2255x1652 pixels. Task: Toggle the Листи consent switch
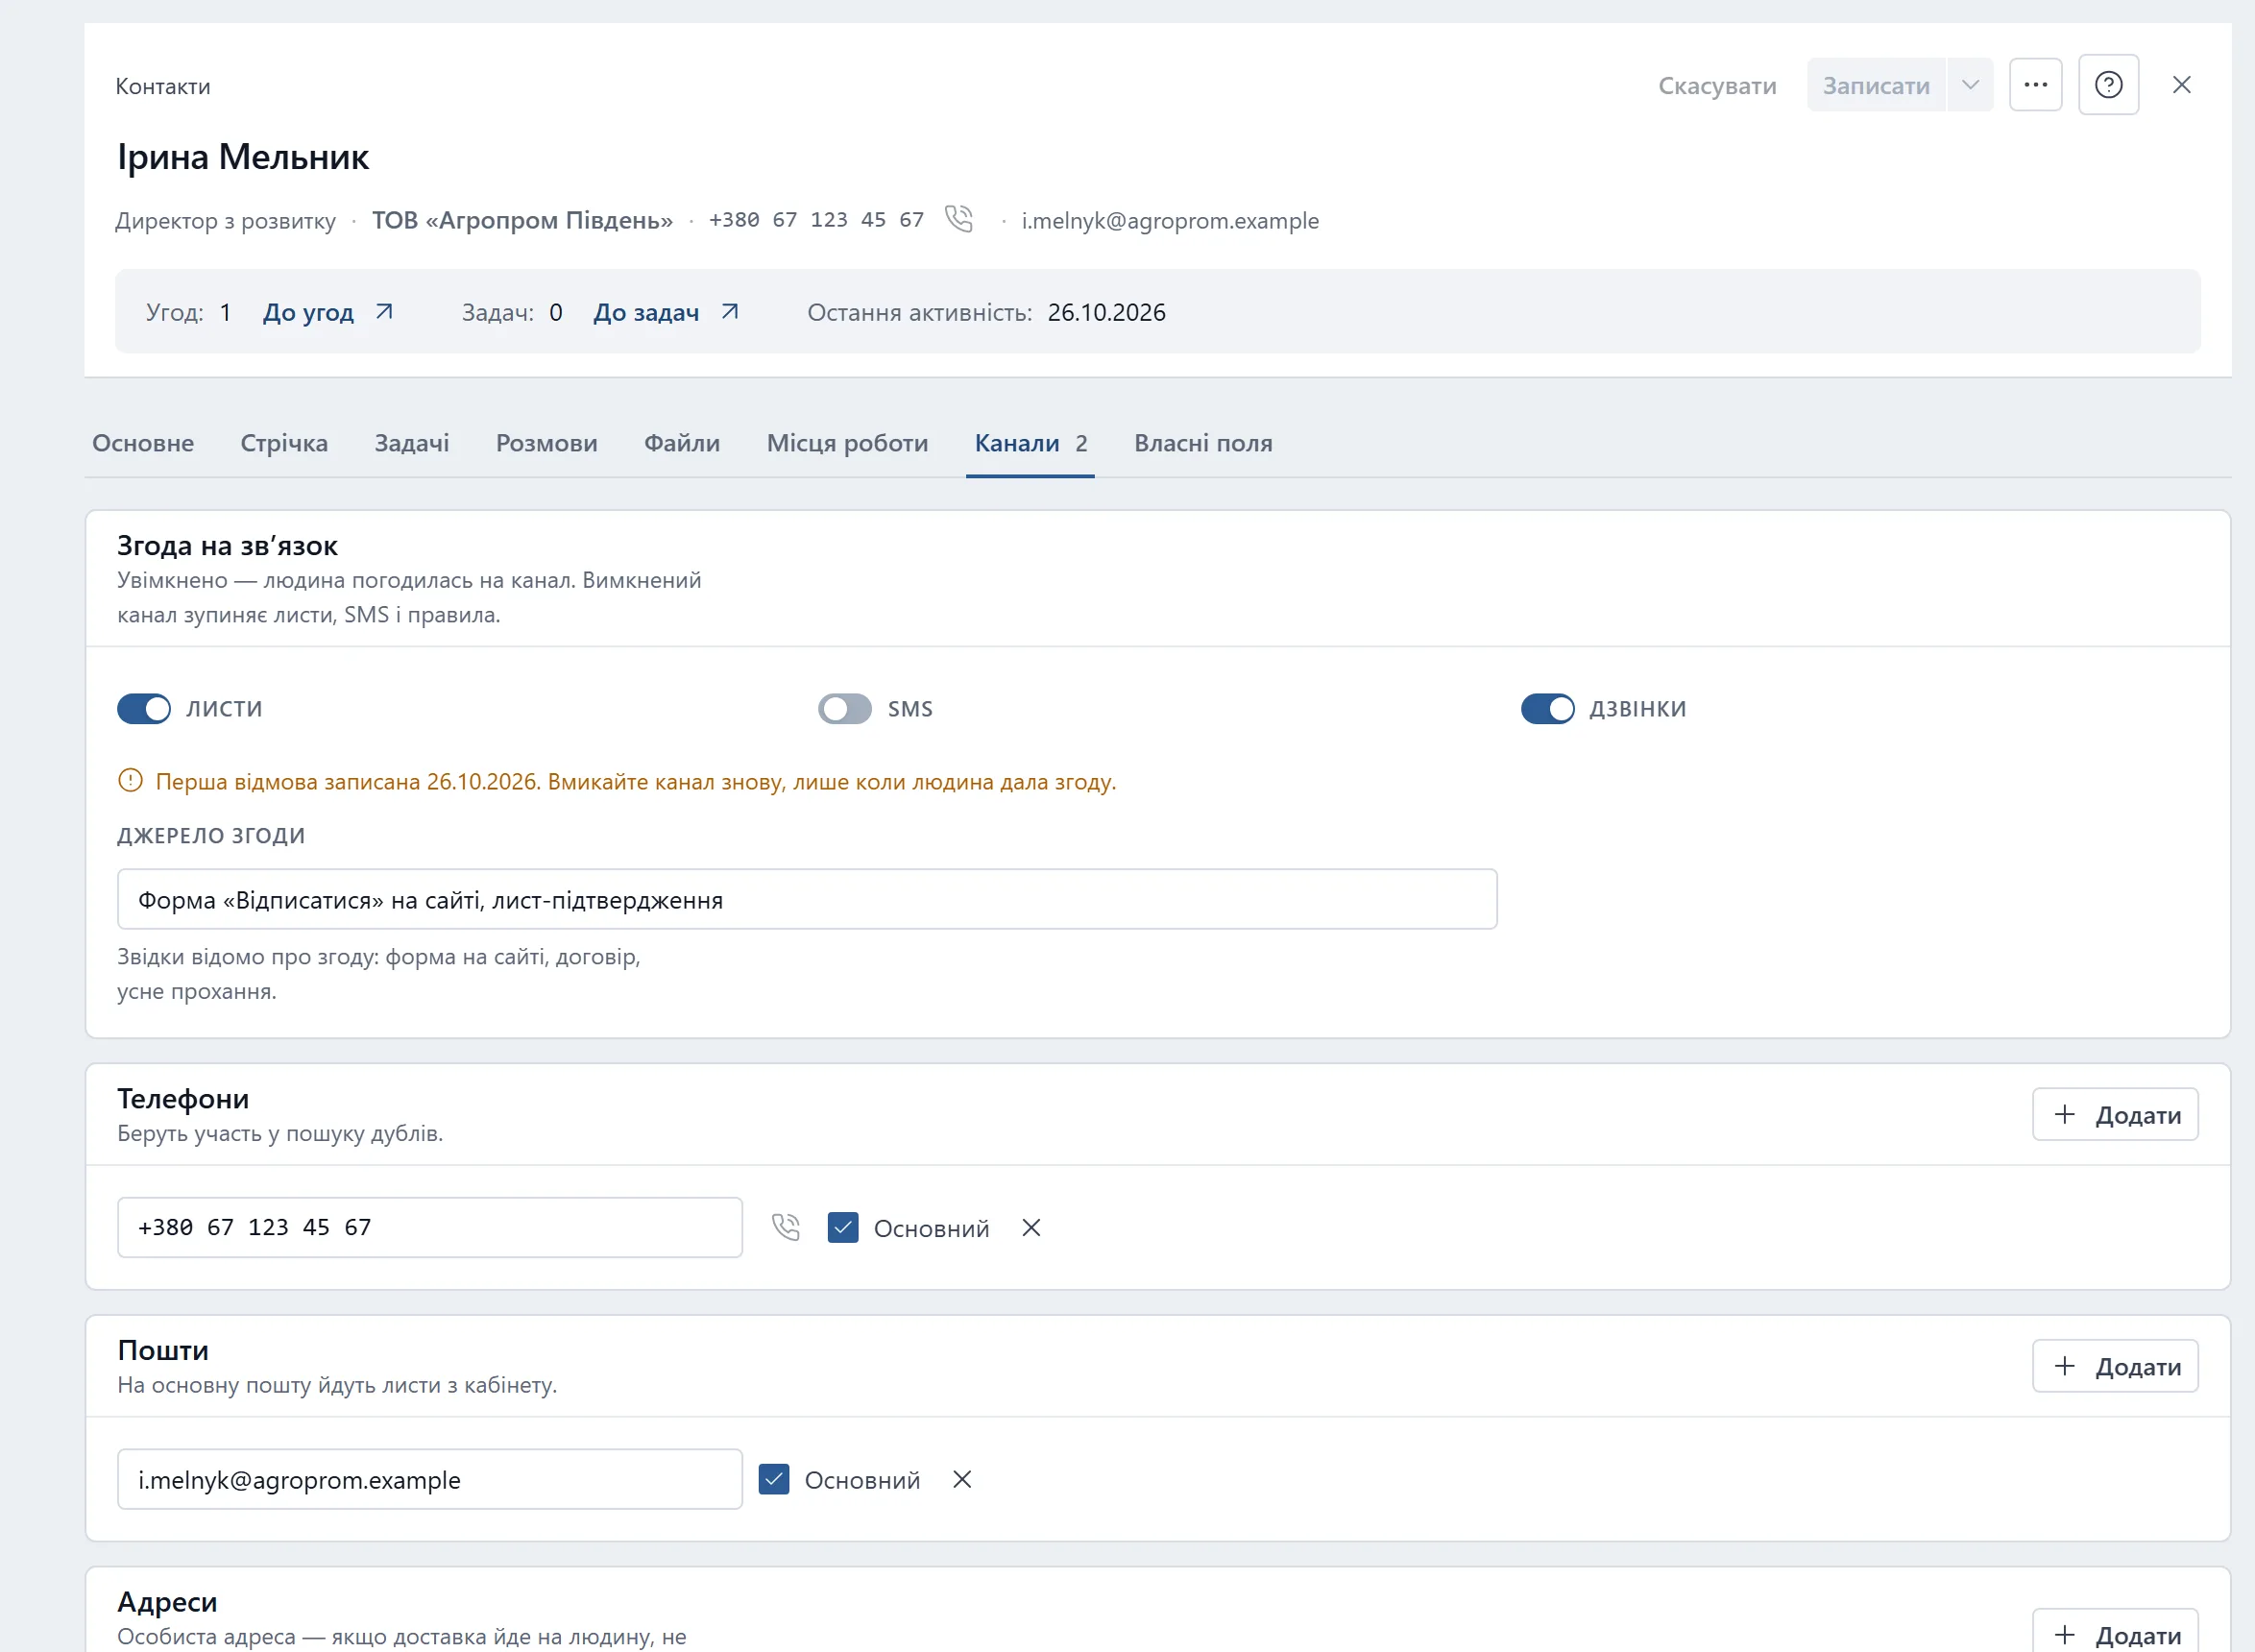point(144,709)
